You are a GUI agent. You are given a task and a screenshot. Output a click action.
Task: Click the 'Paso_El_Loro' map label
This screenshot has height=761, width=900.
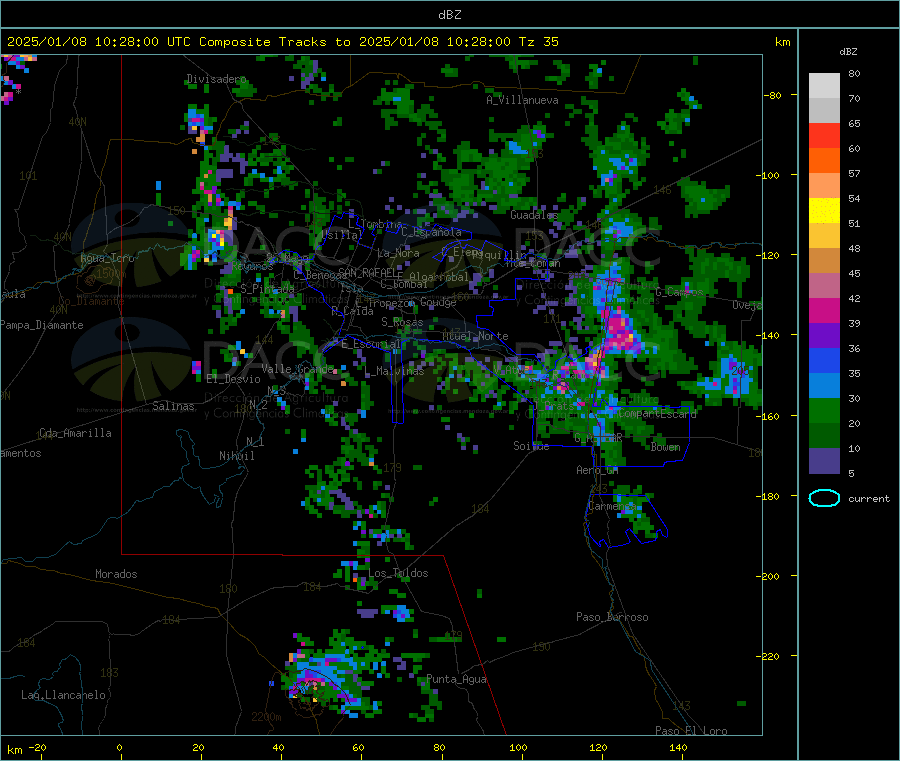tap(691, 731)
